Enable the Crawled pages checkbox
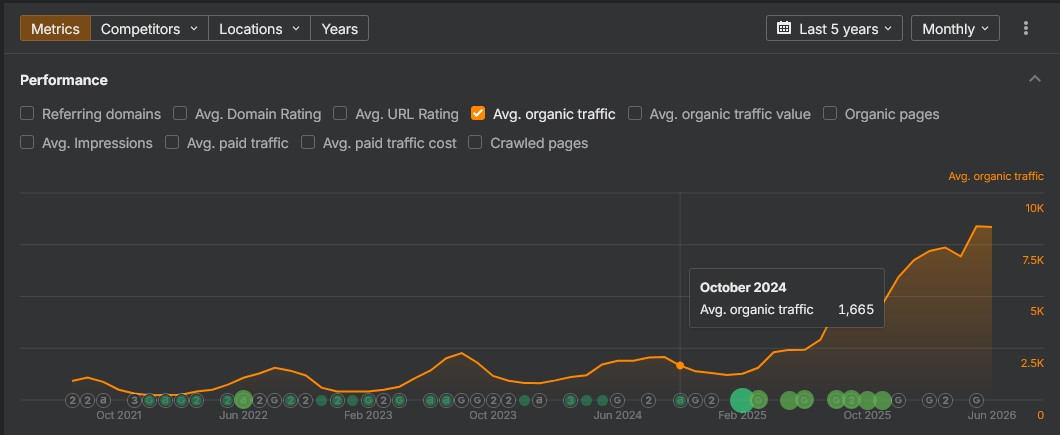Image resolution: width=1060 pixels, height=435 pixels. click(x=475, y=142)
